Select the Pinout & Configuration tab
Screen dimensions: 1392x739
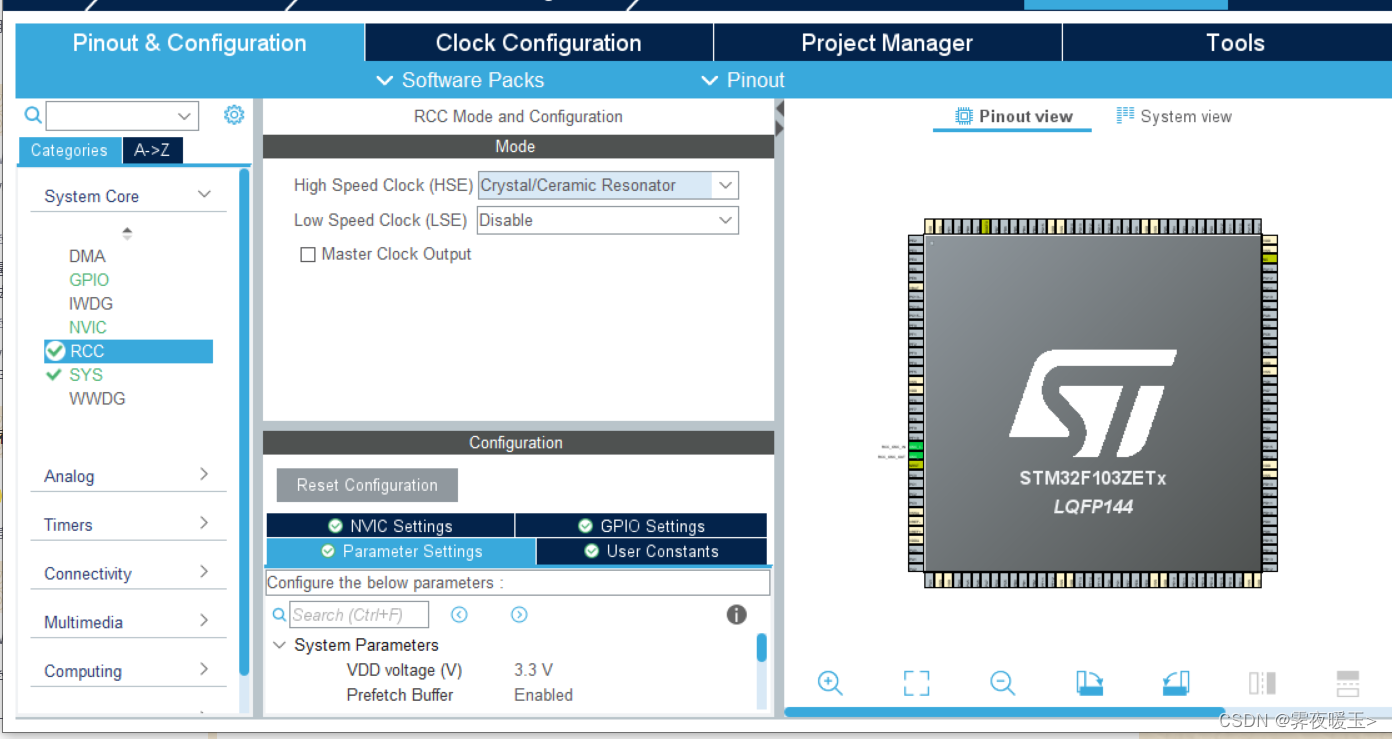pyautogui.click(x=190, y=43)
